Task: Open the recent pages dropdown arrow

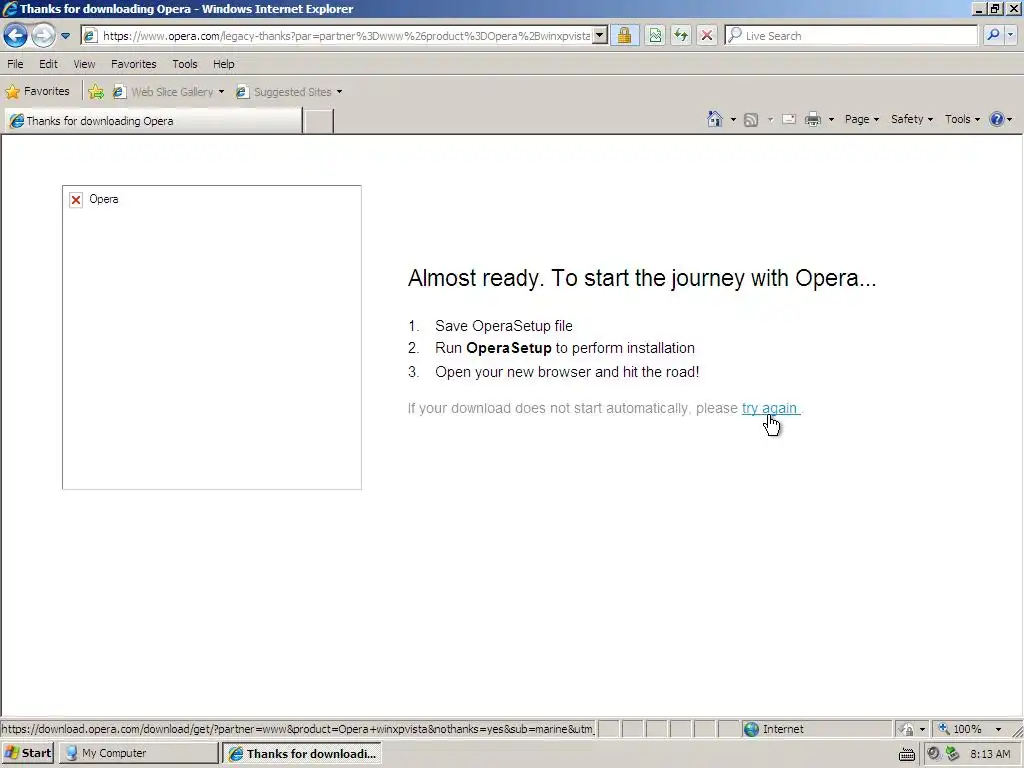Action: pos(65,36)
